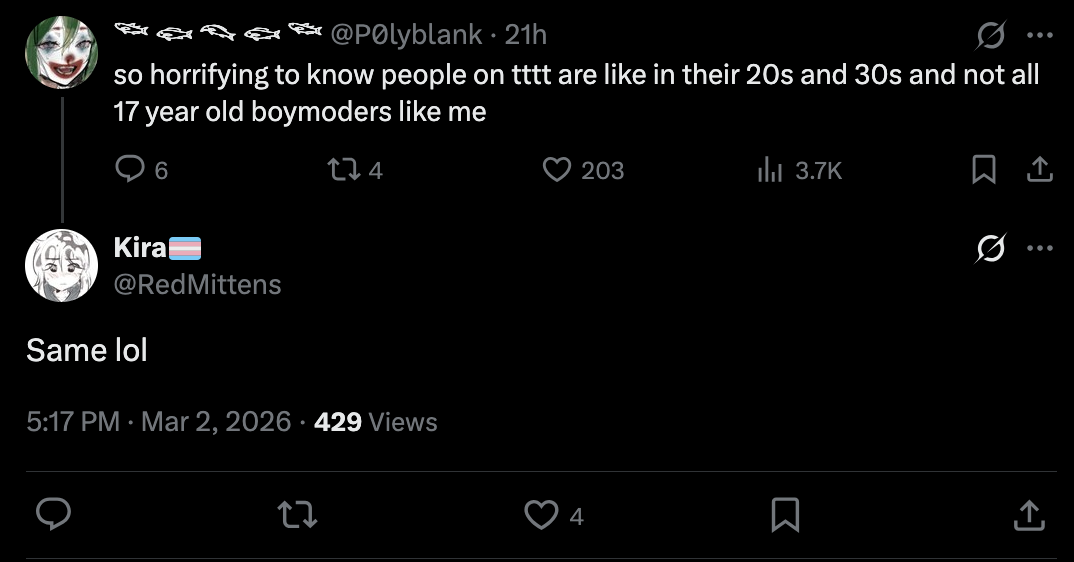View analytics showing 3.7K views
Viewport: 1074px width, 562px height.
[769, 171]
